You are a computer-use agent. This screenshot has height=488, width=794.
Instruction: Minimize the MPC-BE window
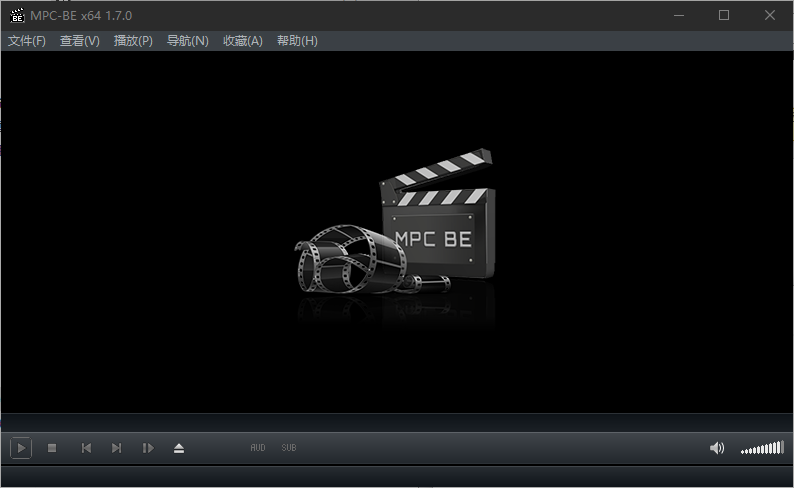coord(679,16)
